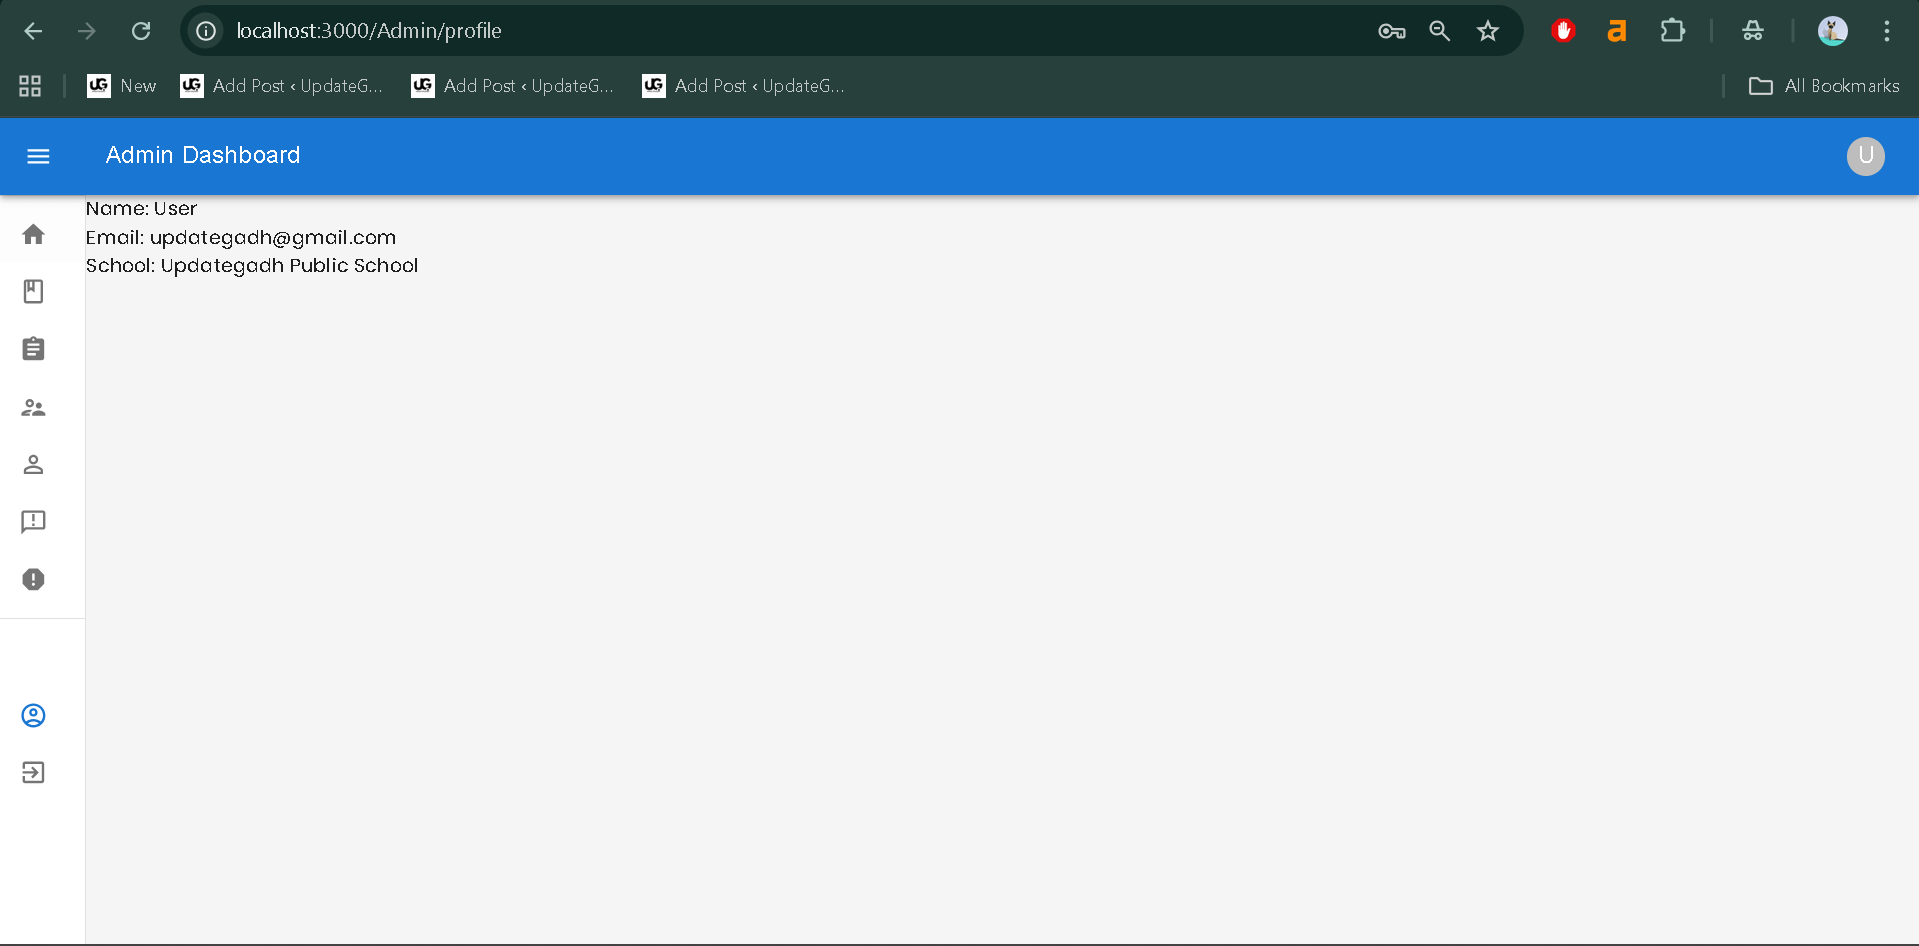
Task: Select the Teachers person icon
Action: click(x=33, y=464)
